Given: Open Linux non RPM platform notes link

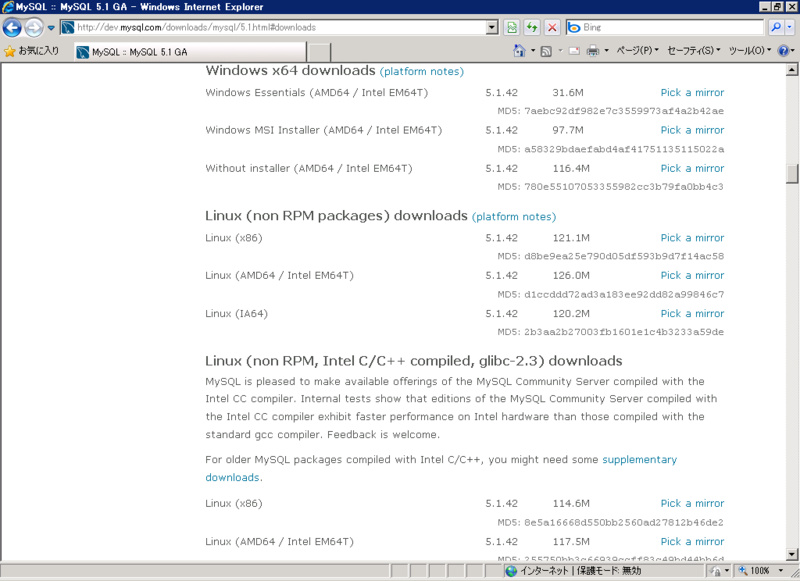Looking at the screenshot, I should pos(514,217).
